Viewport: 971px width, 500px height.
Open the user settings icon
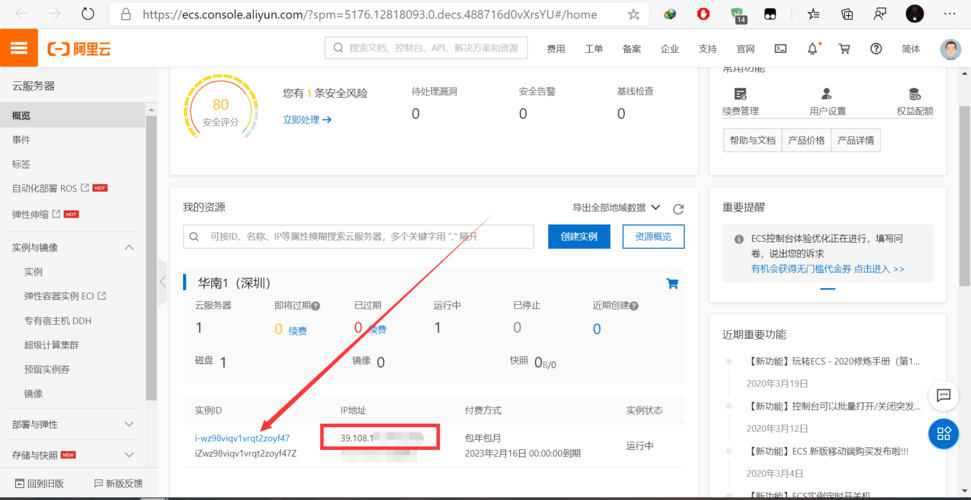click(827, 94)
